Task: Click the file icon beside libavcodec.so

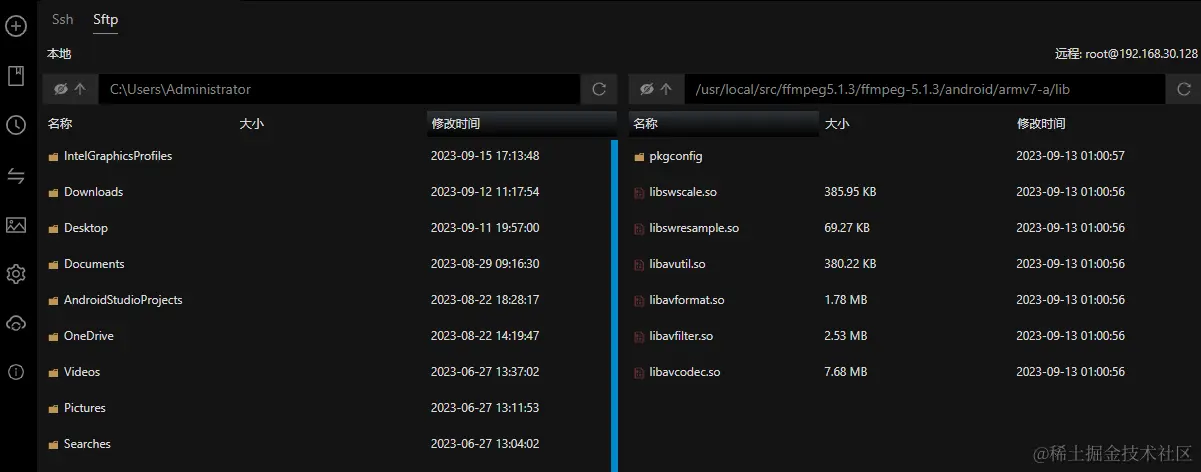Action: tap(640, 373)
